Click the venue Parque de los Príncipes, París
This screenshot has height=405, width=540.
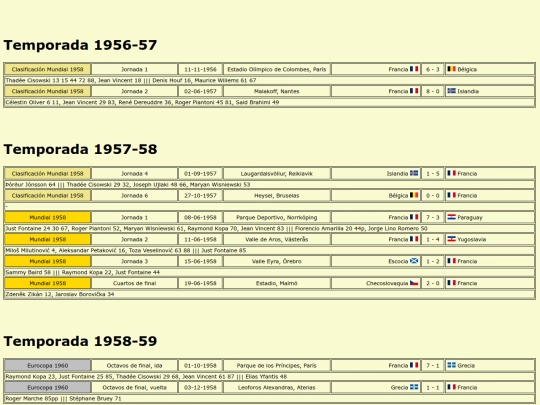pos(277,366)
